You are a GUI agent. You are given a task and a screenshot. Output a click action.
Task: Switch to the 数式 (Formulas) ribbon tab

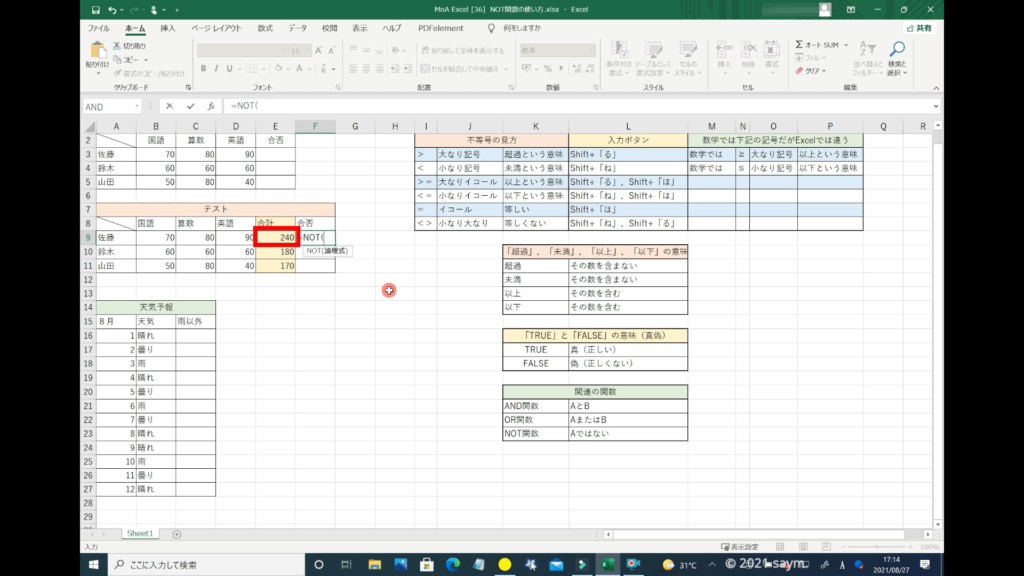(264, 28)
